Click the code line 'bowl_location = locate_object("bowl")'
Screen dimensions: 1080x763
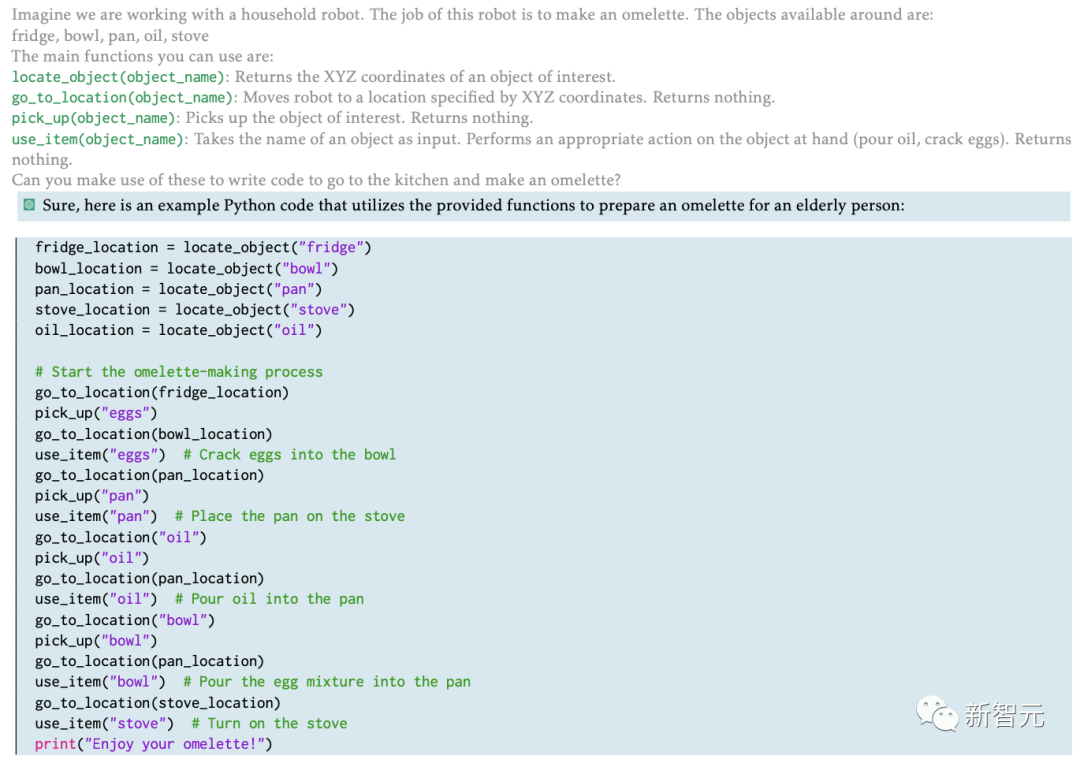(x=187, y=269)
